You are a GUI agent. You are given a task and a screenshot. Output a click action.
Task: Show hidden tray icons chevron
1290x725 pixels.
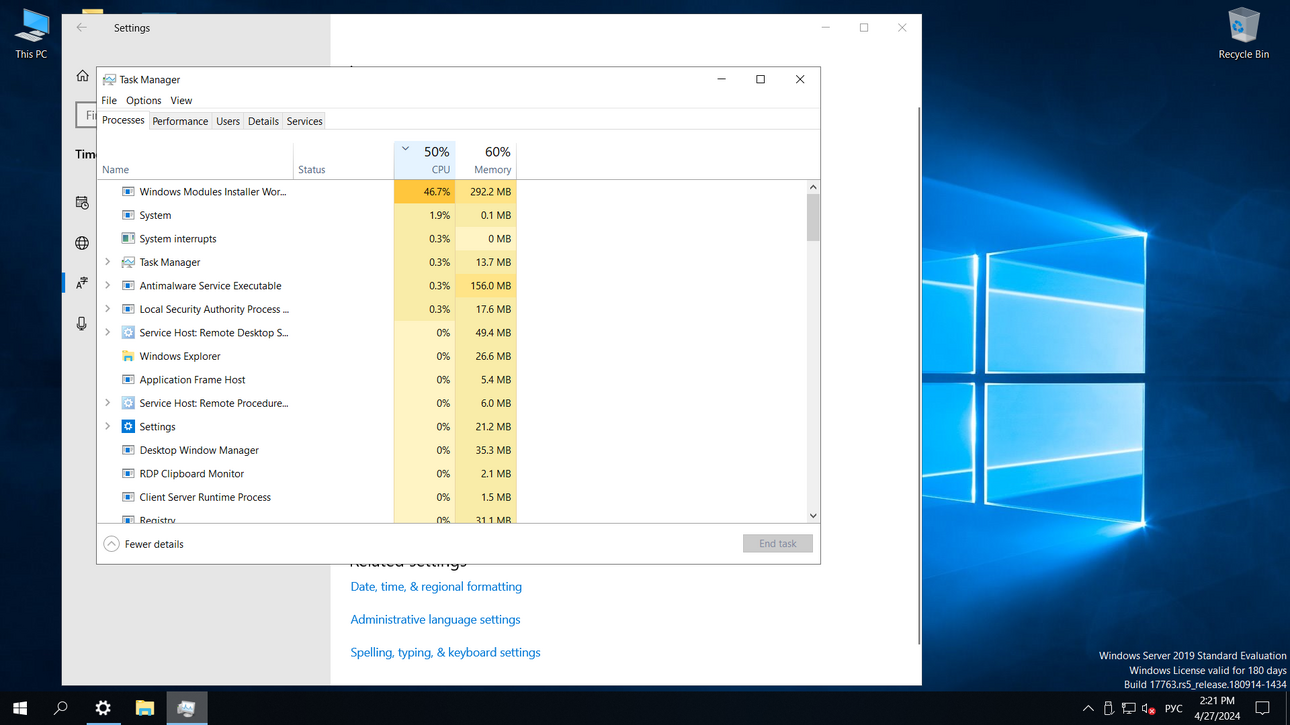coord(1088,708)
